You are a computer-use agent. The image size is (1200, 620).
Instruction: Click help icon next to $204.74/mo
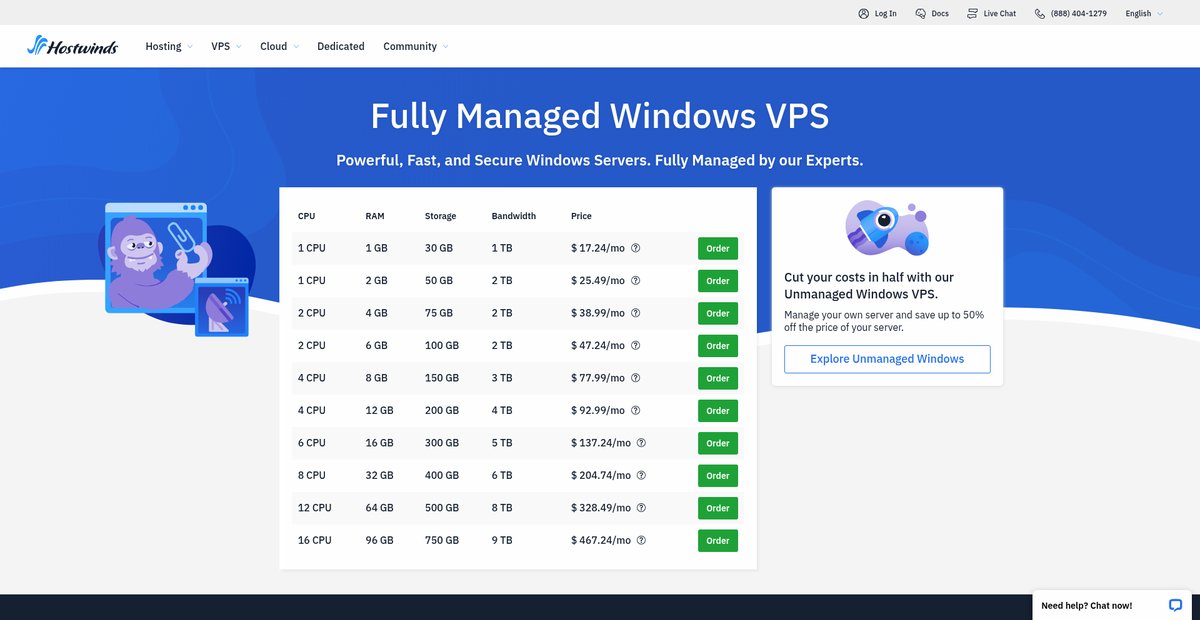coord(641,475)
